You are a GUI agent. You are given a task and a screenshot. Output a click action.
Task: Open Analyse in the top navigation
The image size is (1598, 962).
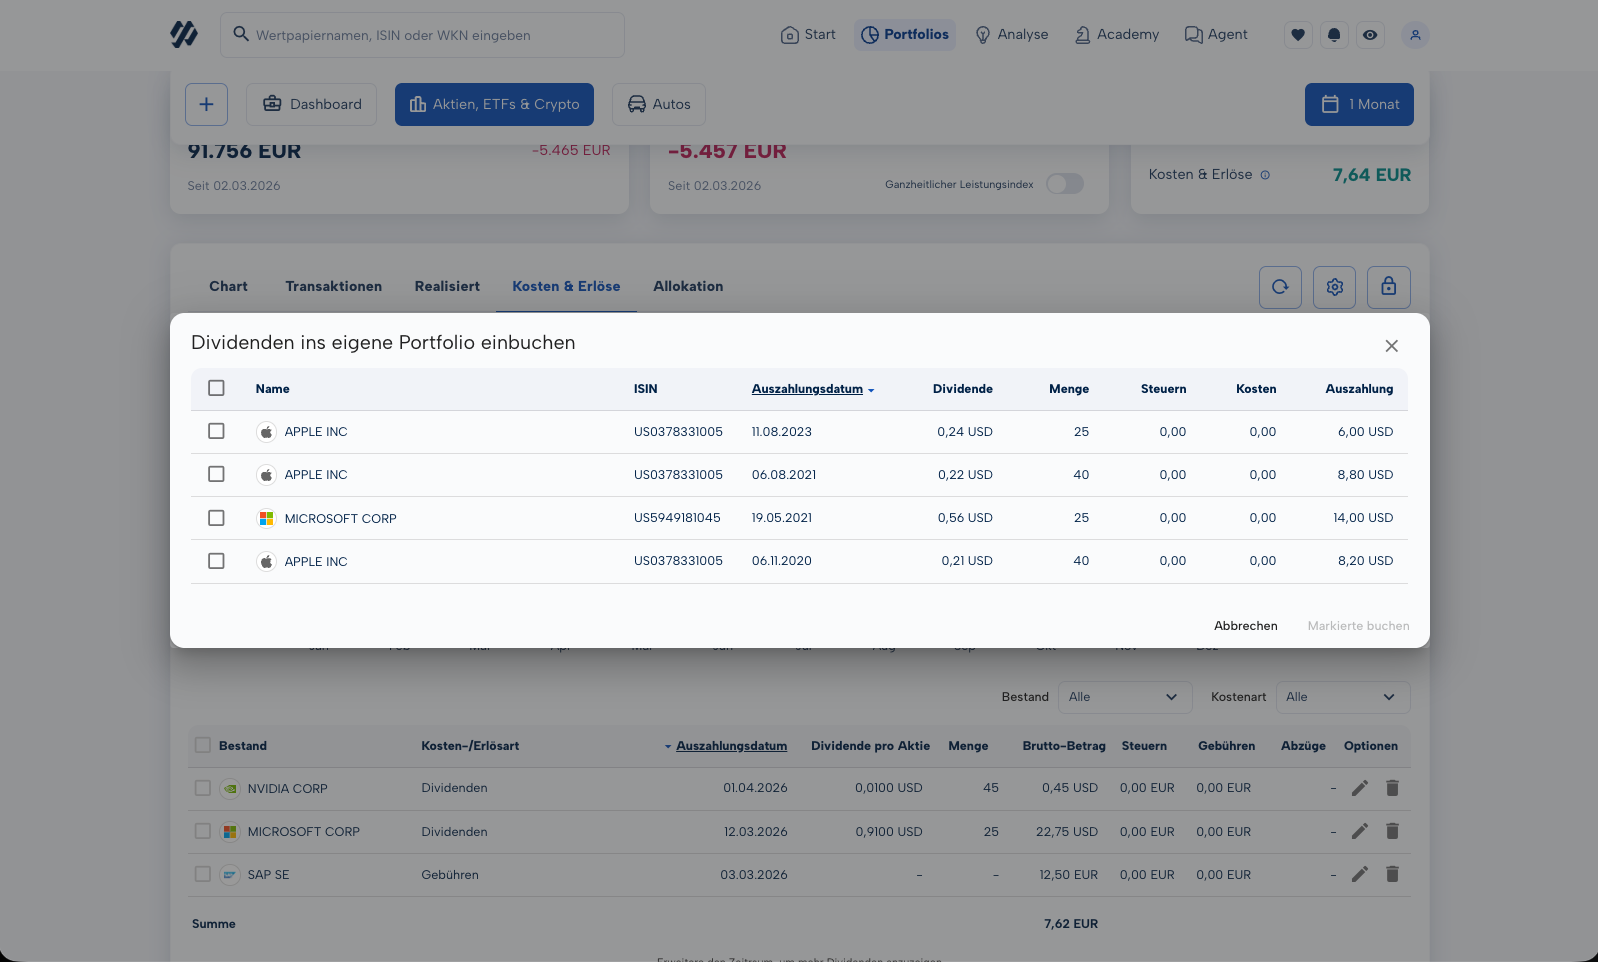(1012, 35)
